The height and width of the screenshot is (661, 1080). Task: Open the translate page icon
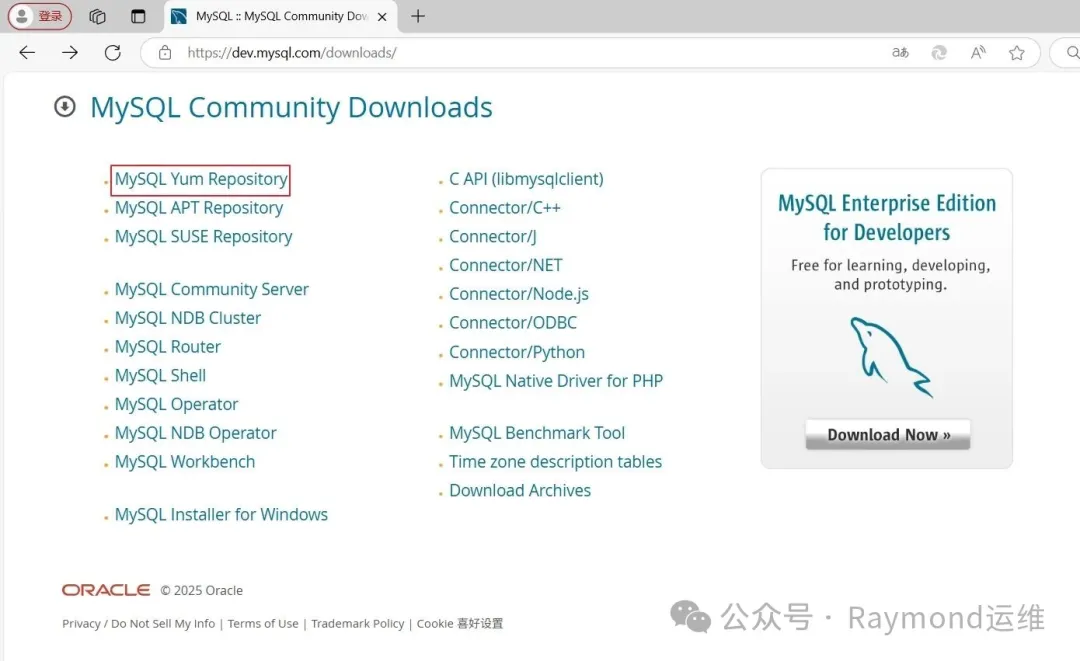900,52
